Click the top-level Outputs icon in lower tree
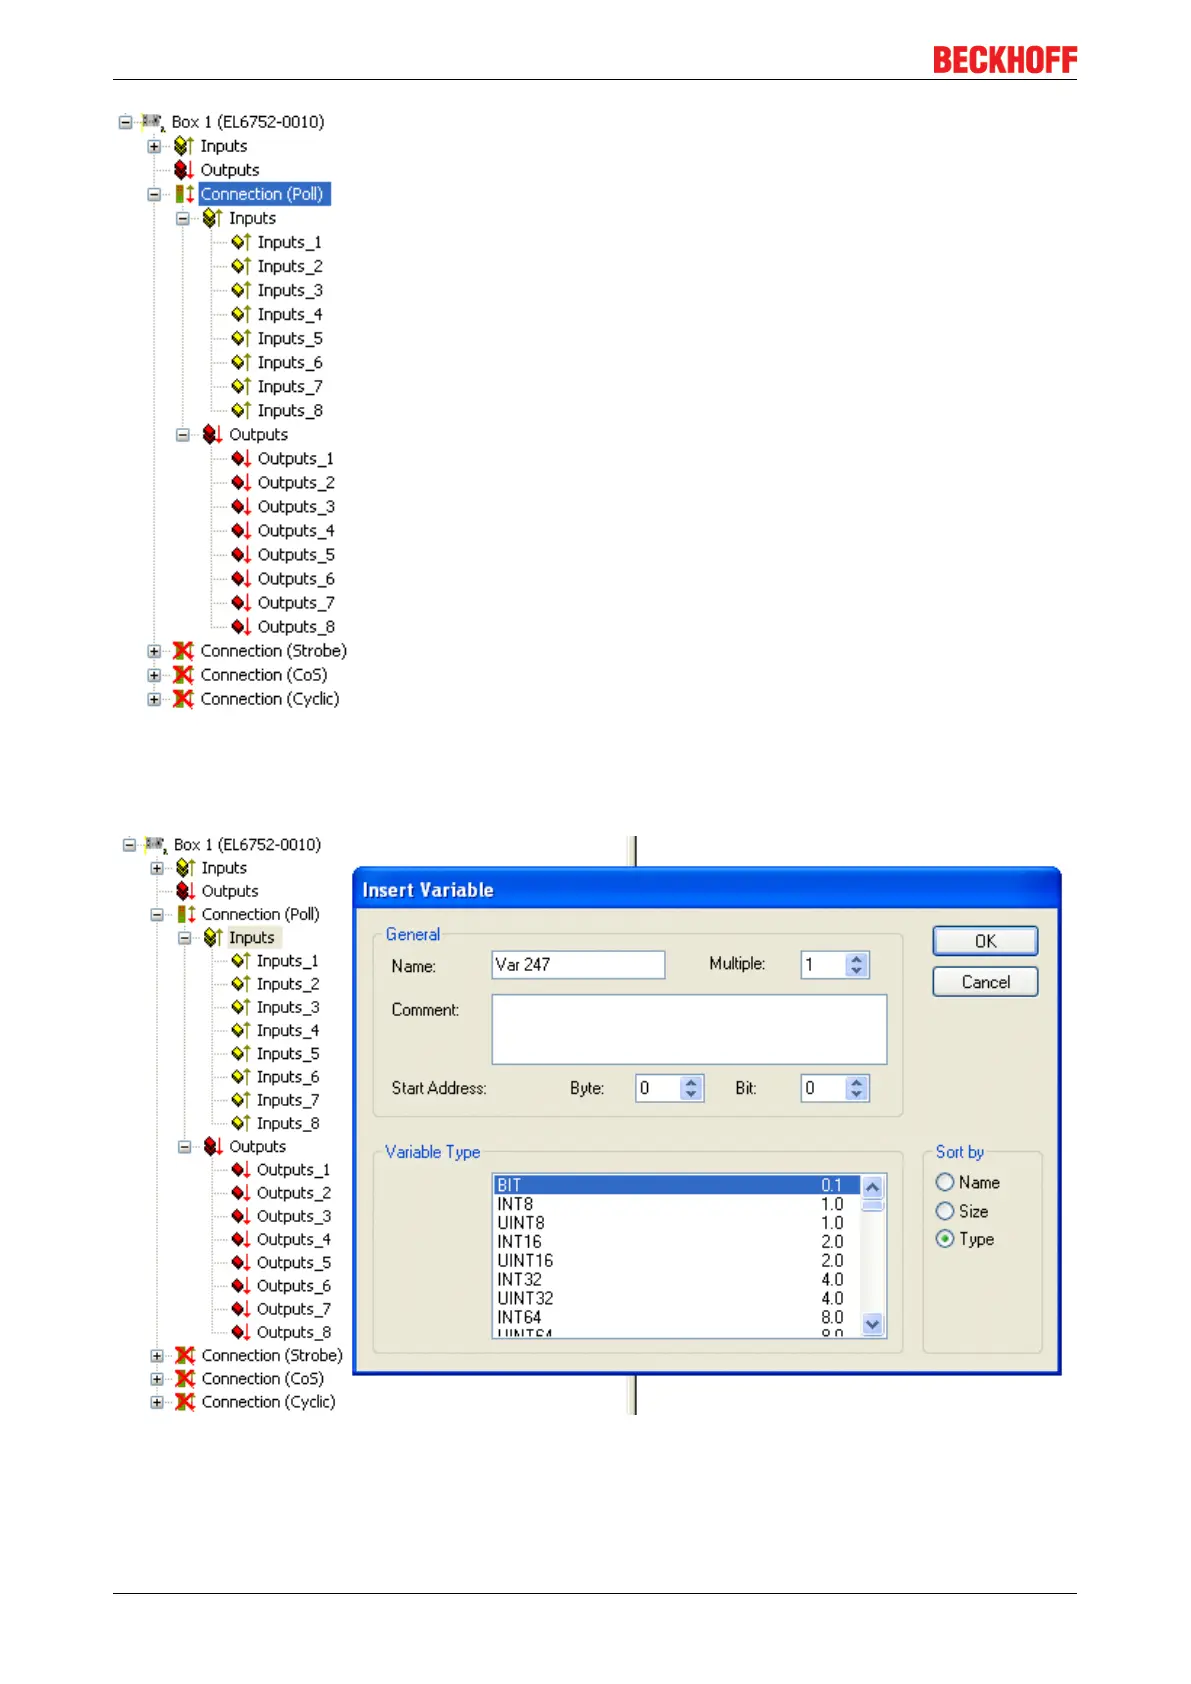1191x1684 pixels. 185,891
